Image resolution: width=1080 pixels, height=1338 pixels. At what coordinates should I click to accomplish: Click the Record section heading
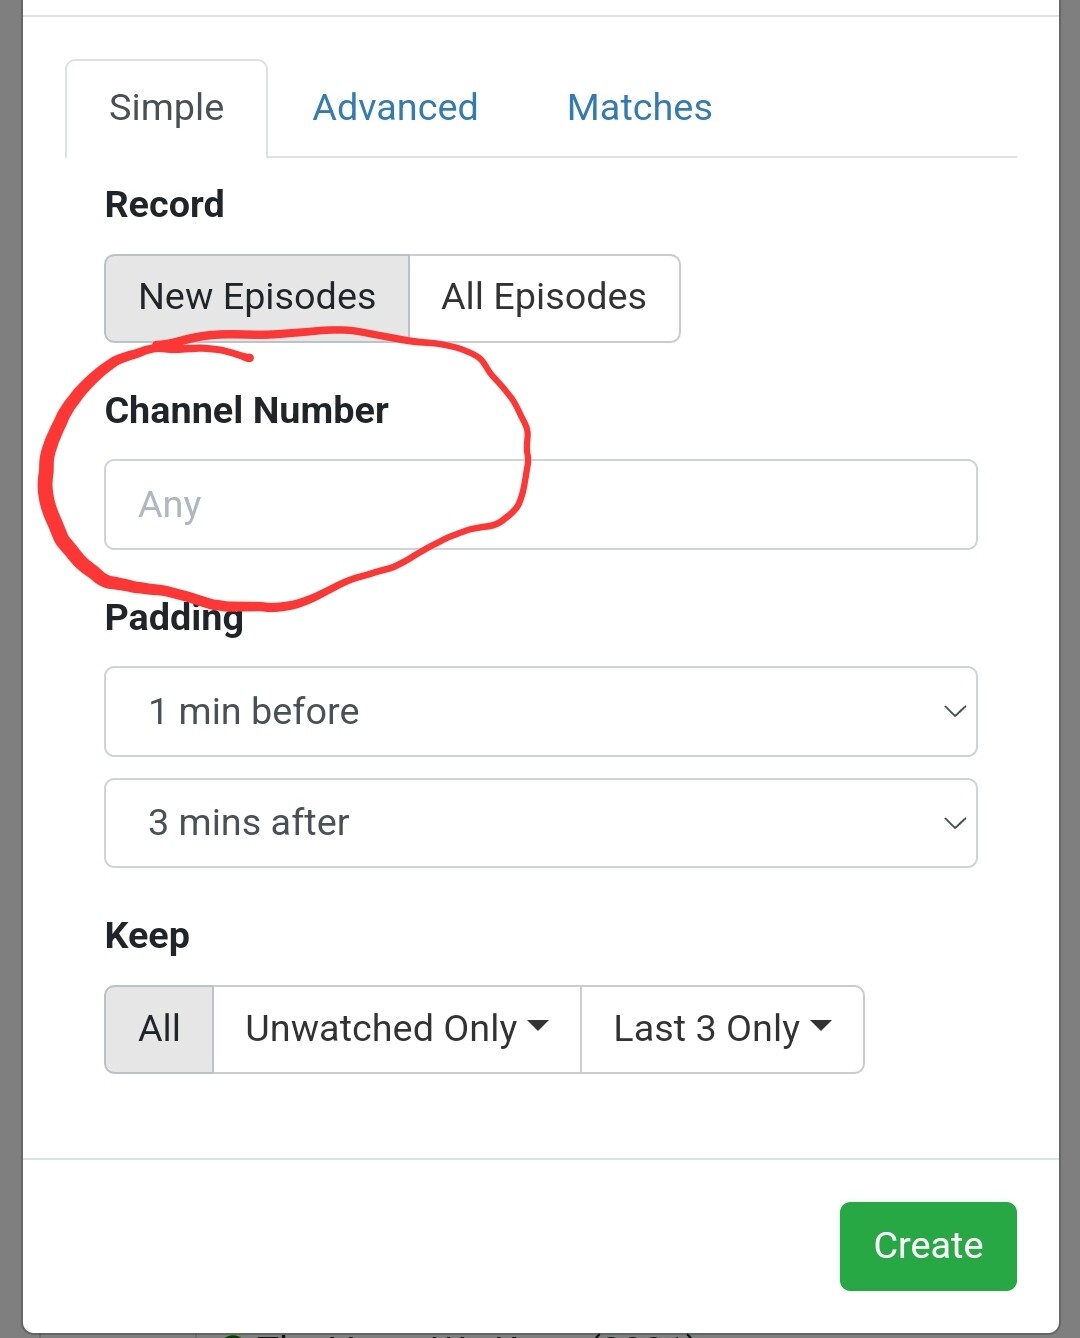coord(164,205)
